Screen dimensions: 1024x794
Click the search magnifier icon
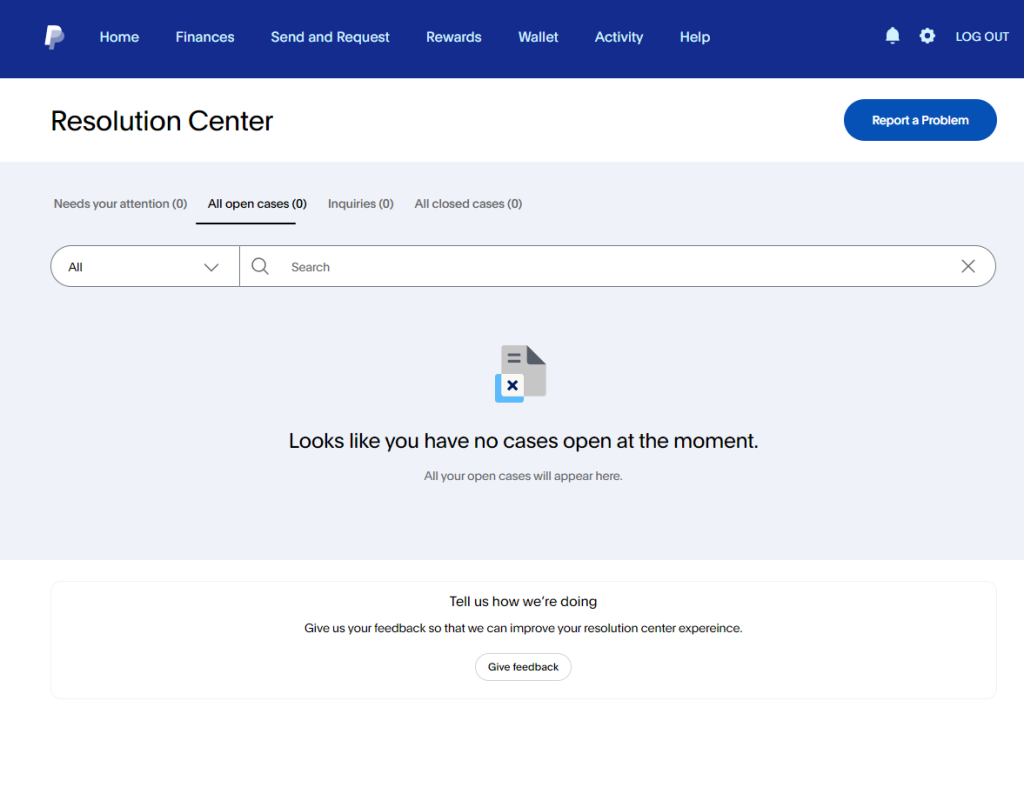[x=260, y=266]
